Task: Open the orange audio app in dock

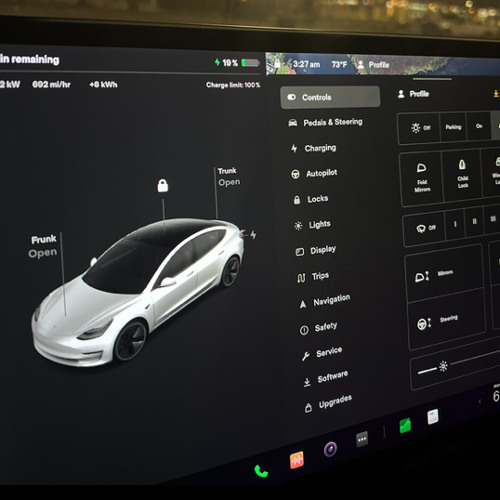Action: (296, 460)
